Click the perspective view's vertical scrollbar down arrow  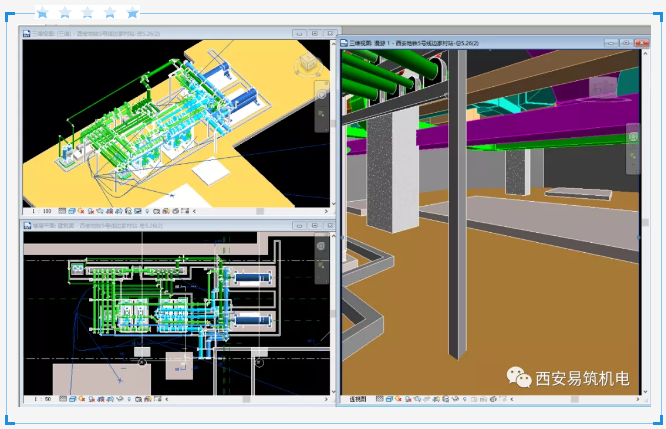(645, 392)
